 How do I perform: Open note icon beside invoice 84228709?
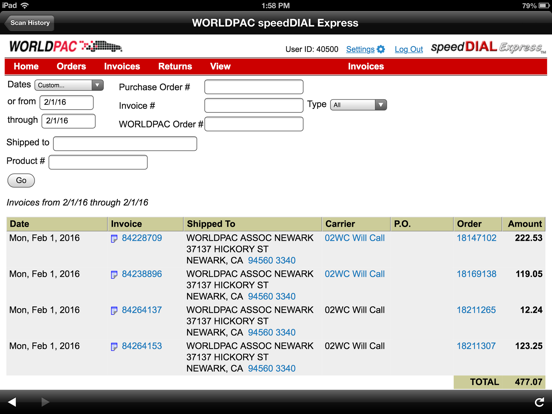[114, 239]
